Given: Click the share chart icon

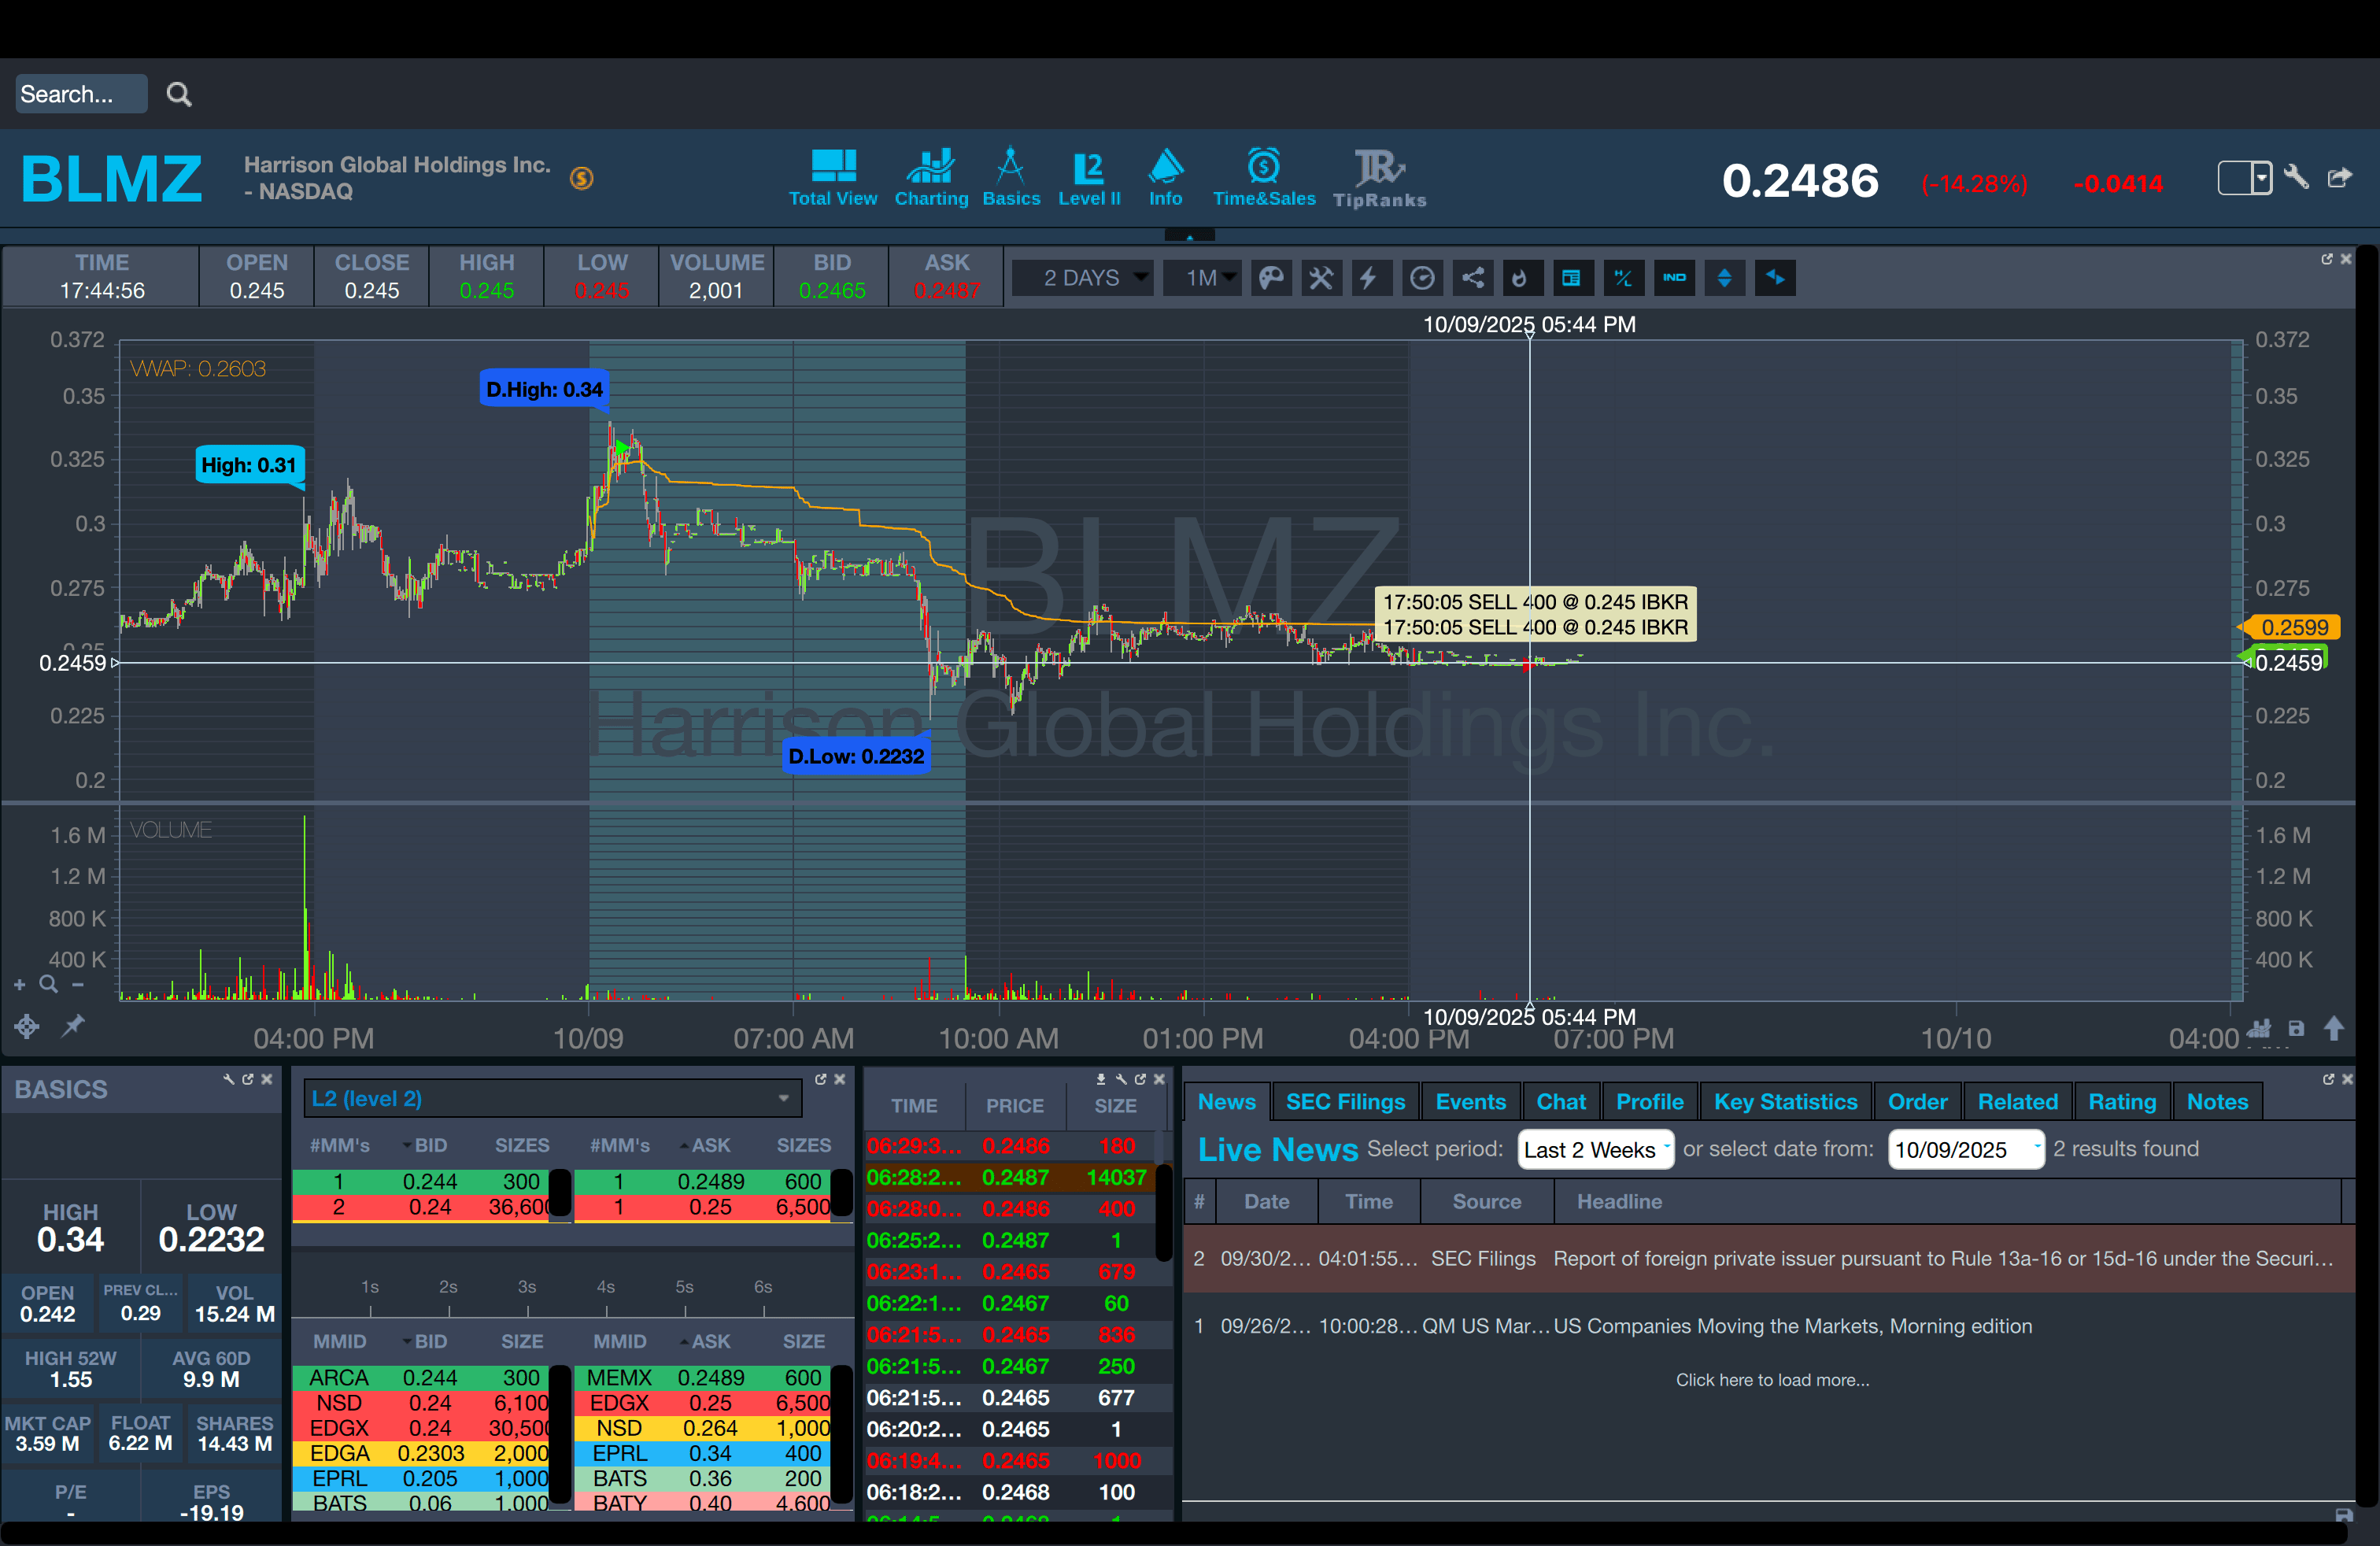Looking at the screenshot, I should pyautogui.click(x=1473, y=278).
